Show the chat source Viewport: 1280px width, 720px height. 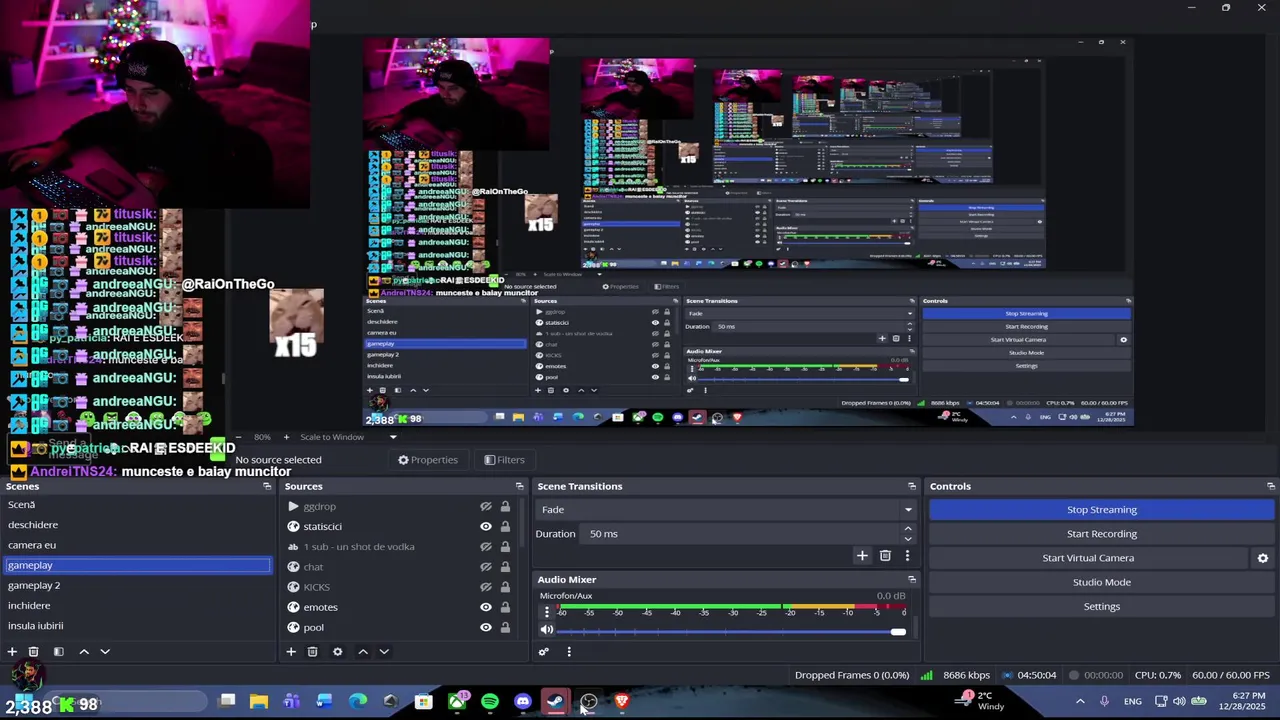click(x=486, y=567)
